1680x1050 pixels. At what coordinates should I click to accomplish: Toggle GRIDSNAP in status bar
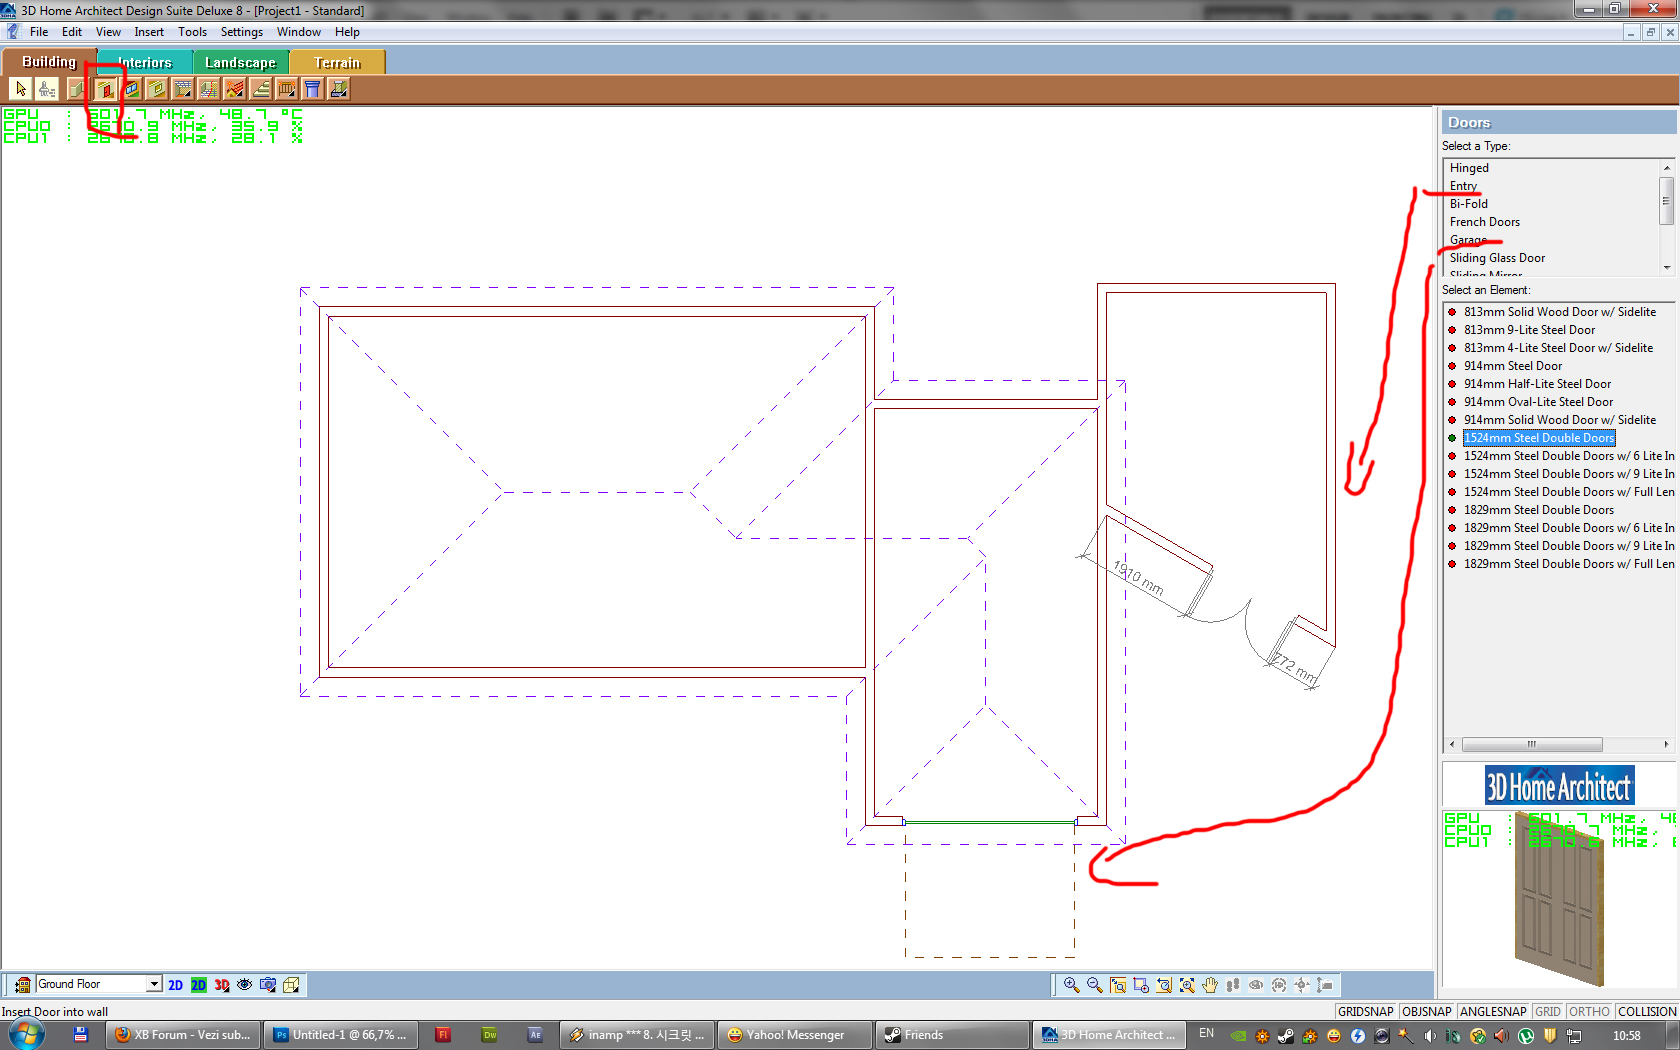point(1365,1011)
